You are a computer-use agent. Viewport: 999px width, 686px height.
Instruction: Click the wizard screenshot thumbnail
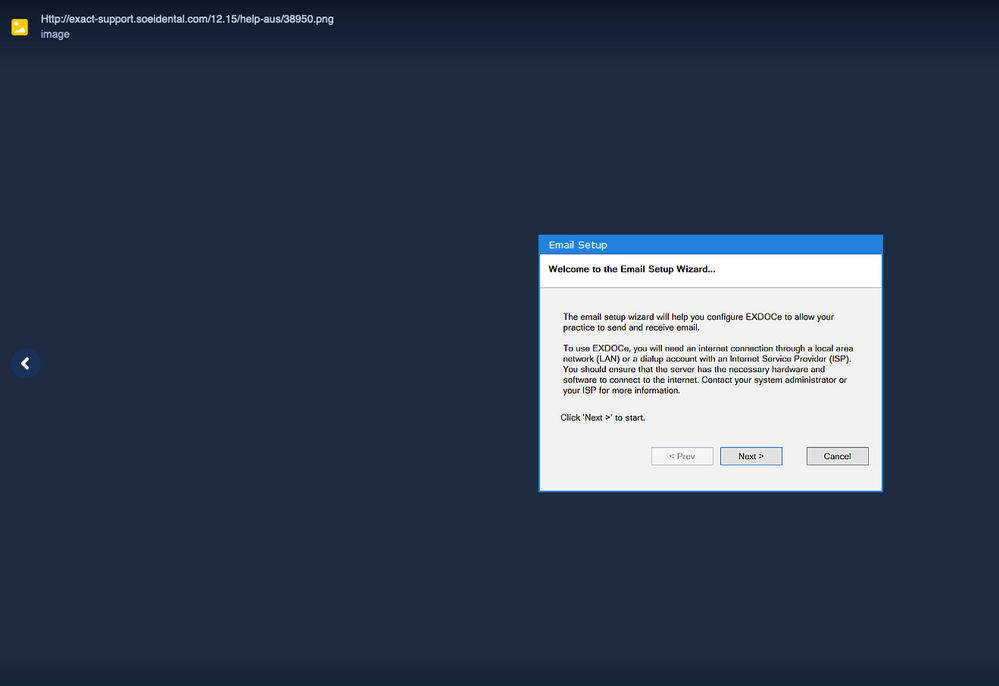point(710,363)
